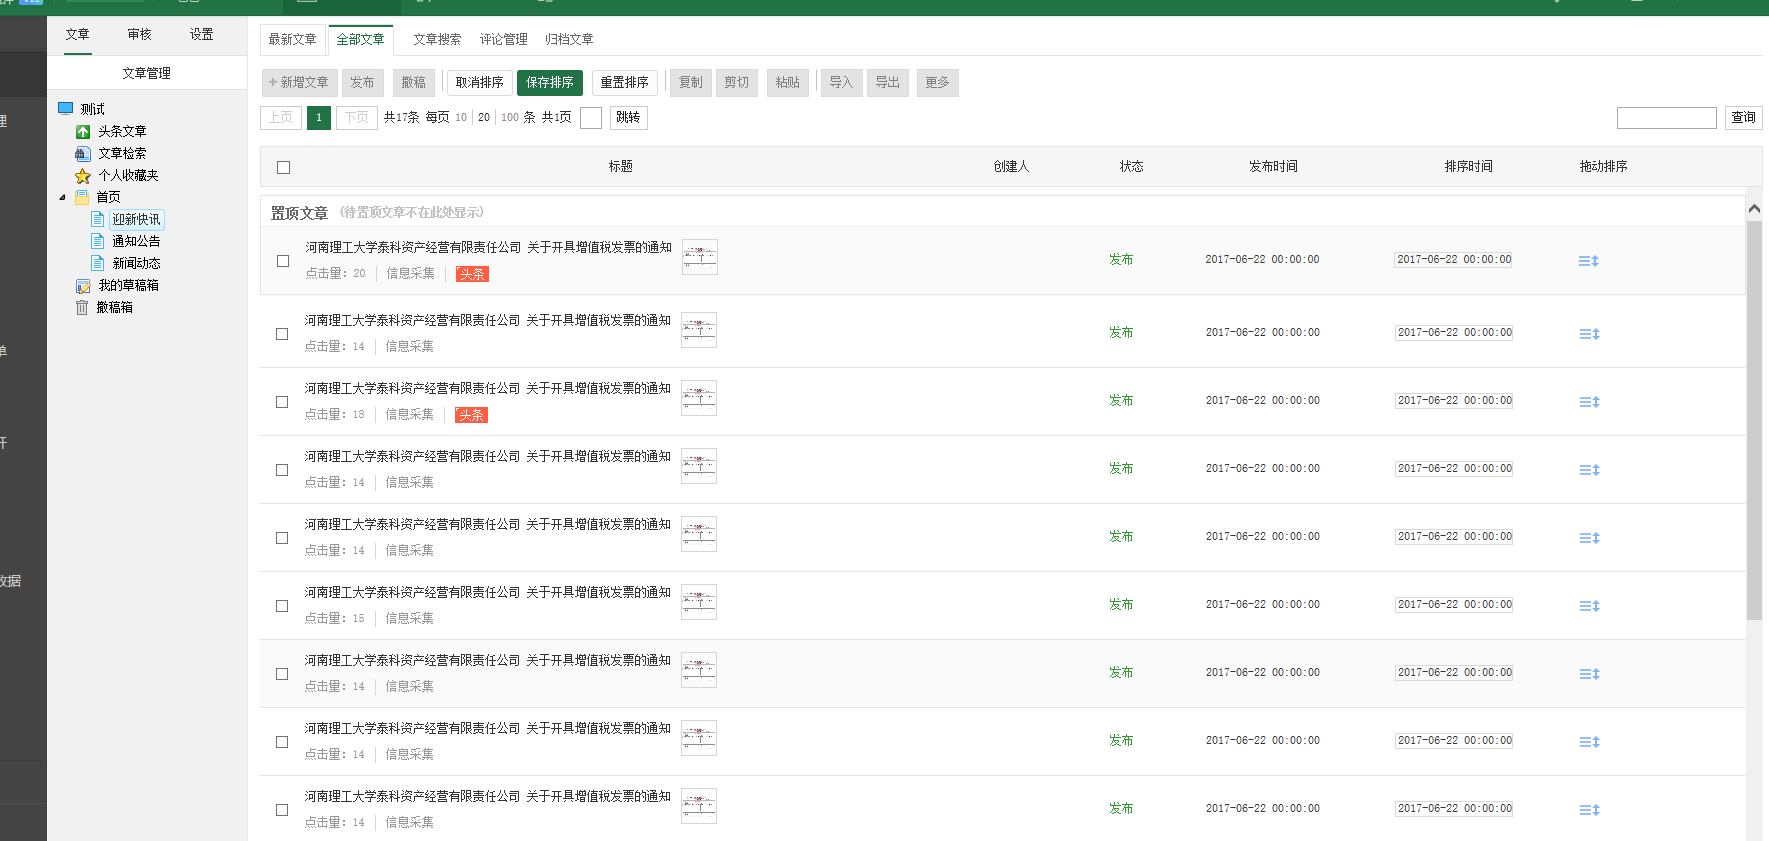Click the 查询 search button
1769x841 pixels.
[x=1743, y=118]
